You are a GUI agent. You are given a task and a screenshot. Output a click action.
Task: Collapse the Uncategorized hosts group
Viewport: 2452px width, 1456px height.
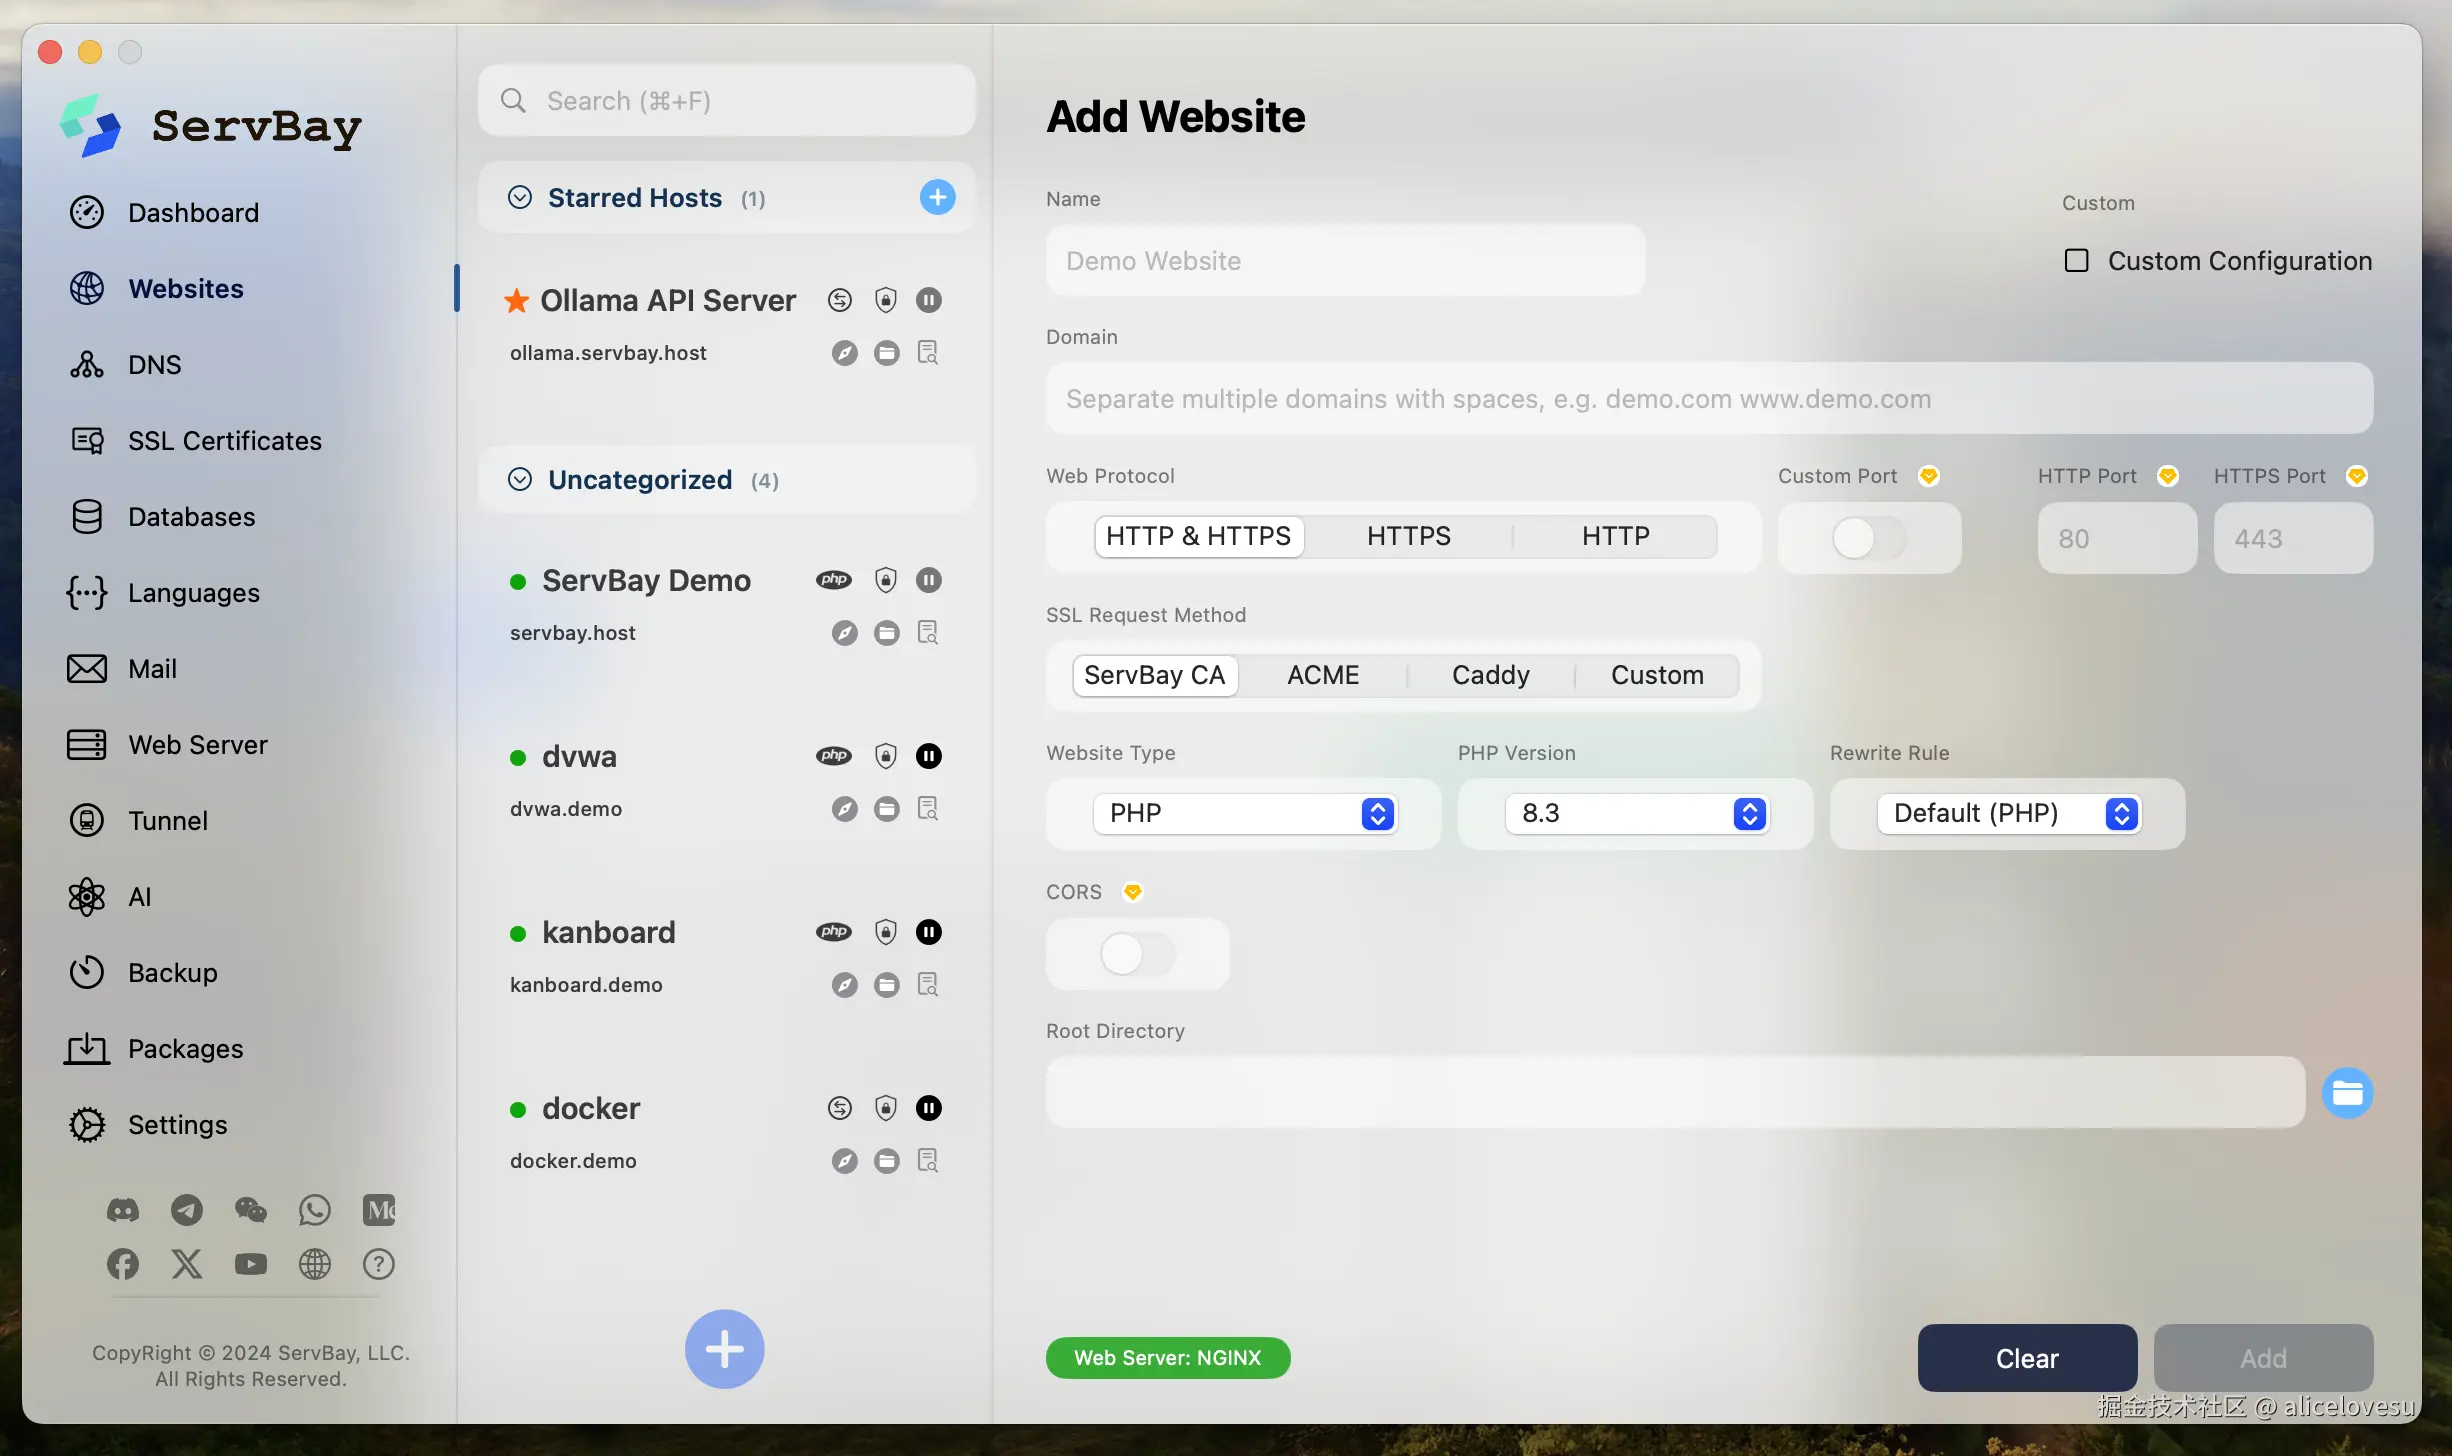point(520,480)
